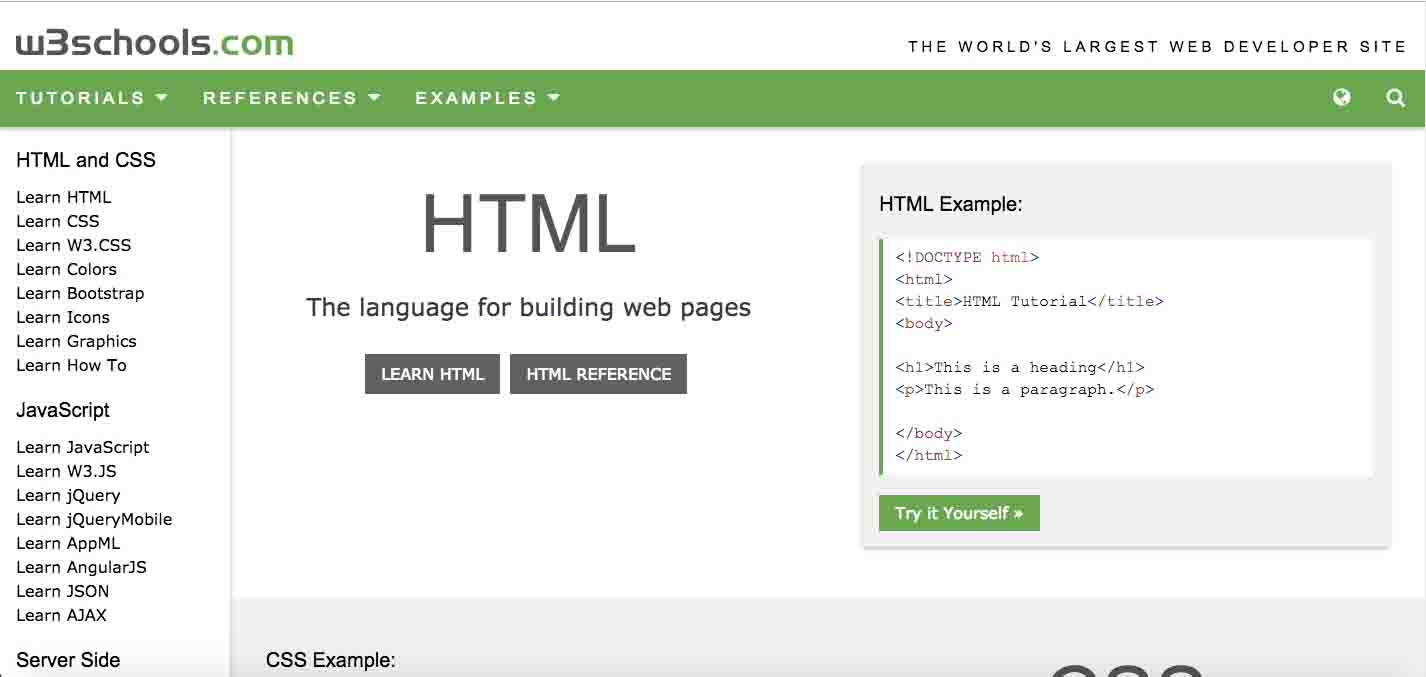
Task: Open Learn Bootstrap sidebar link
Action: 80,293
